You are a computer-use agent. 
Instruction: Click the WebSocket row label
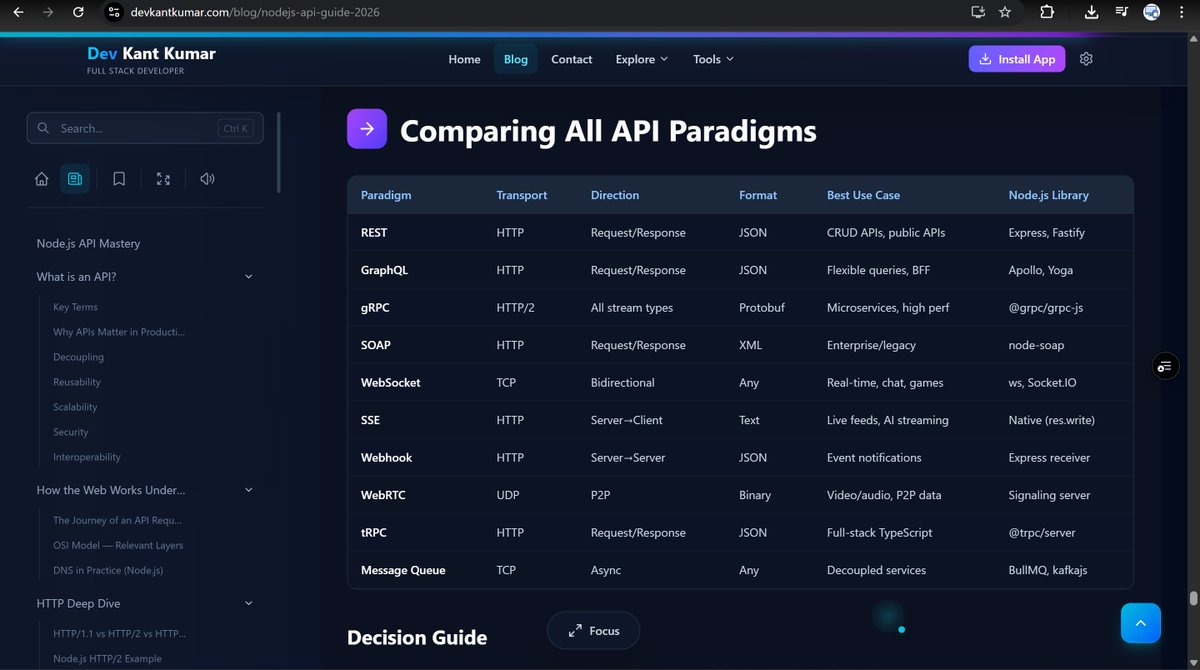[391, 383]
